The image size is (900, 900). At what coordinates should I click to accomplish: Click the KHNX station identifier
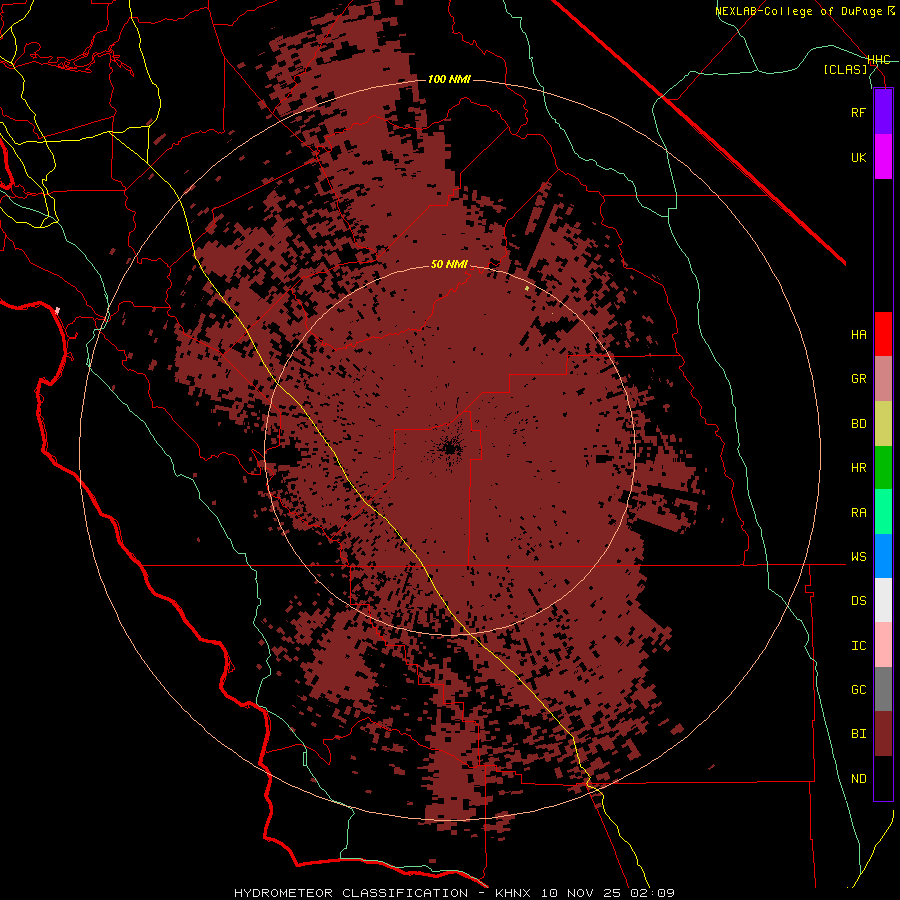(513, 893)
